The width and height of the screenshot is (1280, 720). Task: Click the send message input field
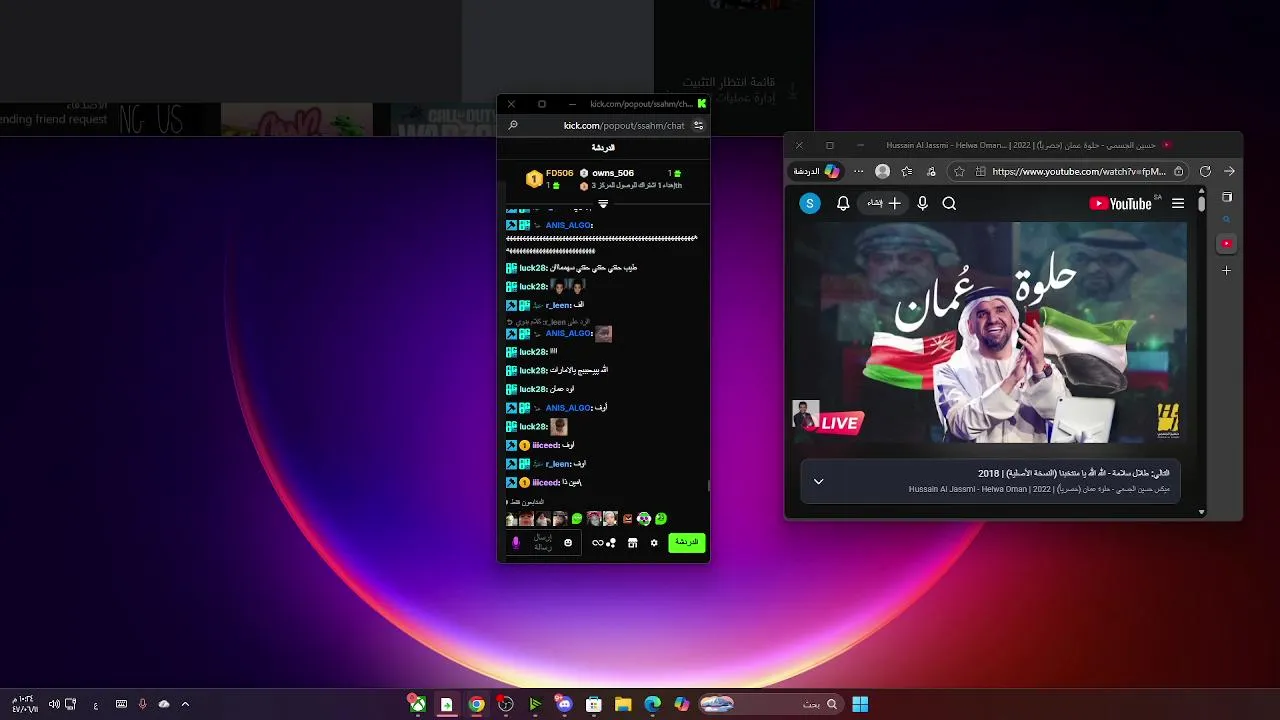(542, 543)
